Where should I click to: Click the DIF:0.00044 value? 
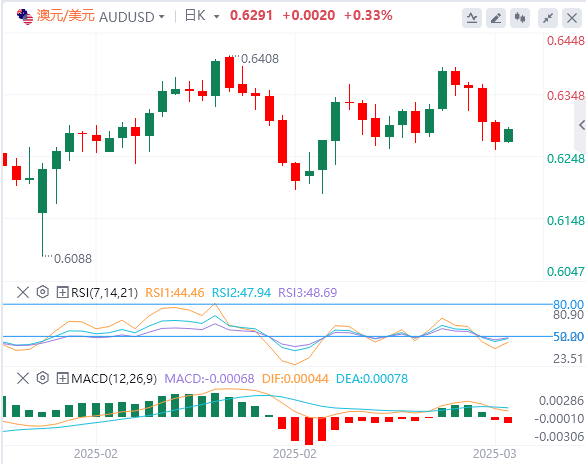(295, 379)
